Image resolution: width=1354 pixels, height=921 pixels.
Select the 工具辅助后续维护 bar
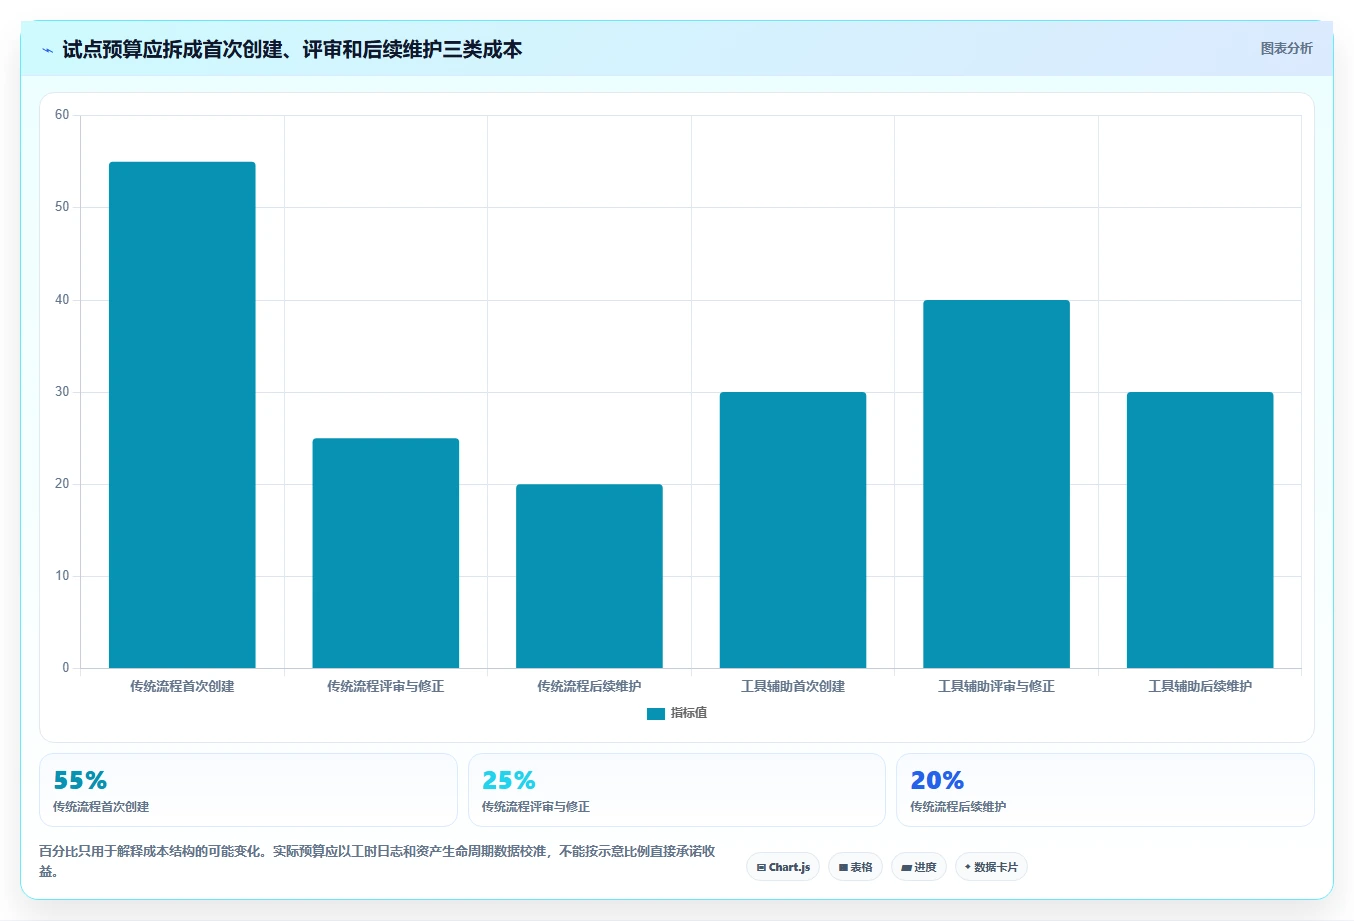click(x=1200, y=530)
